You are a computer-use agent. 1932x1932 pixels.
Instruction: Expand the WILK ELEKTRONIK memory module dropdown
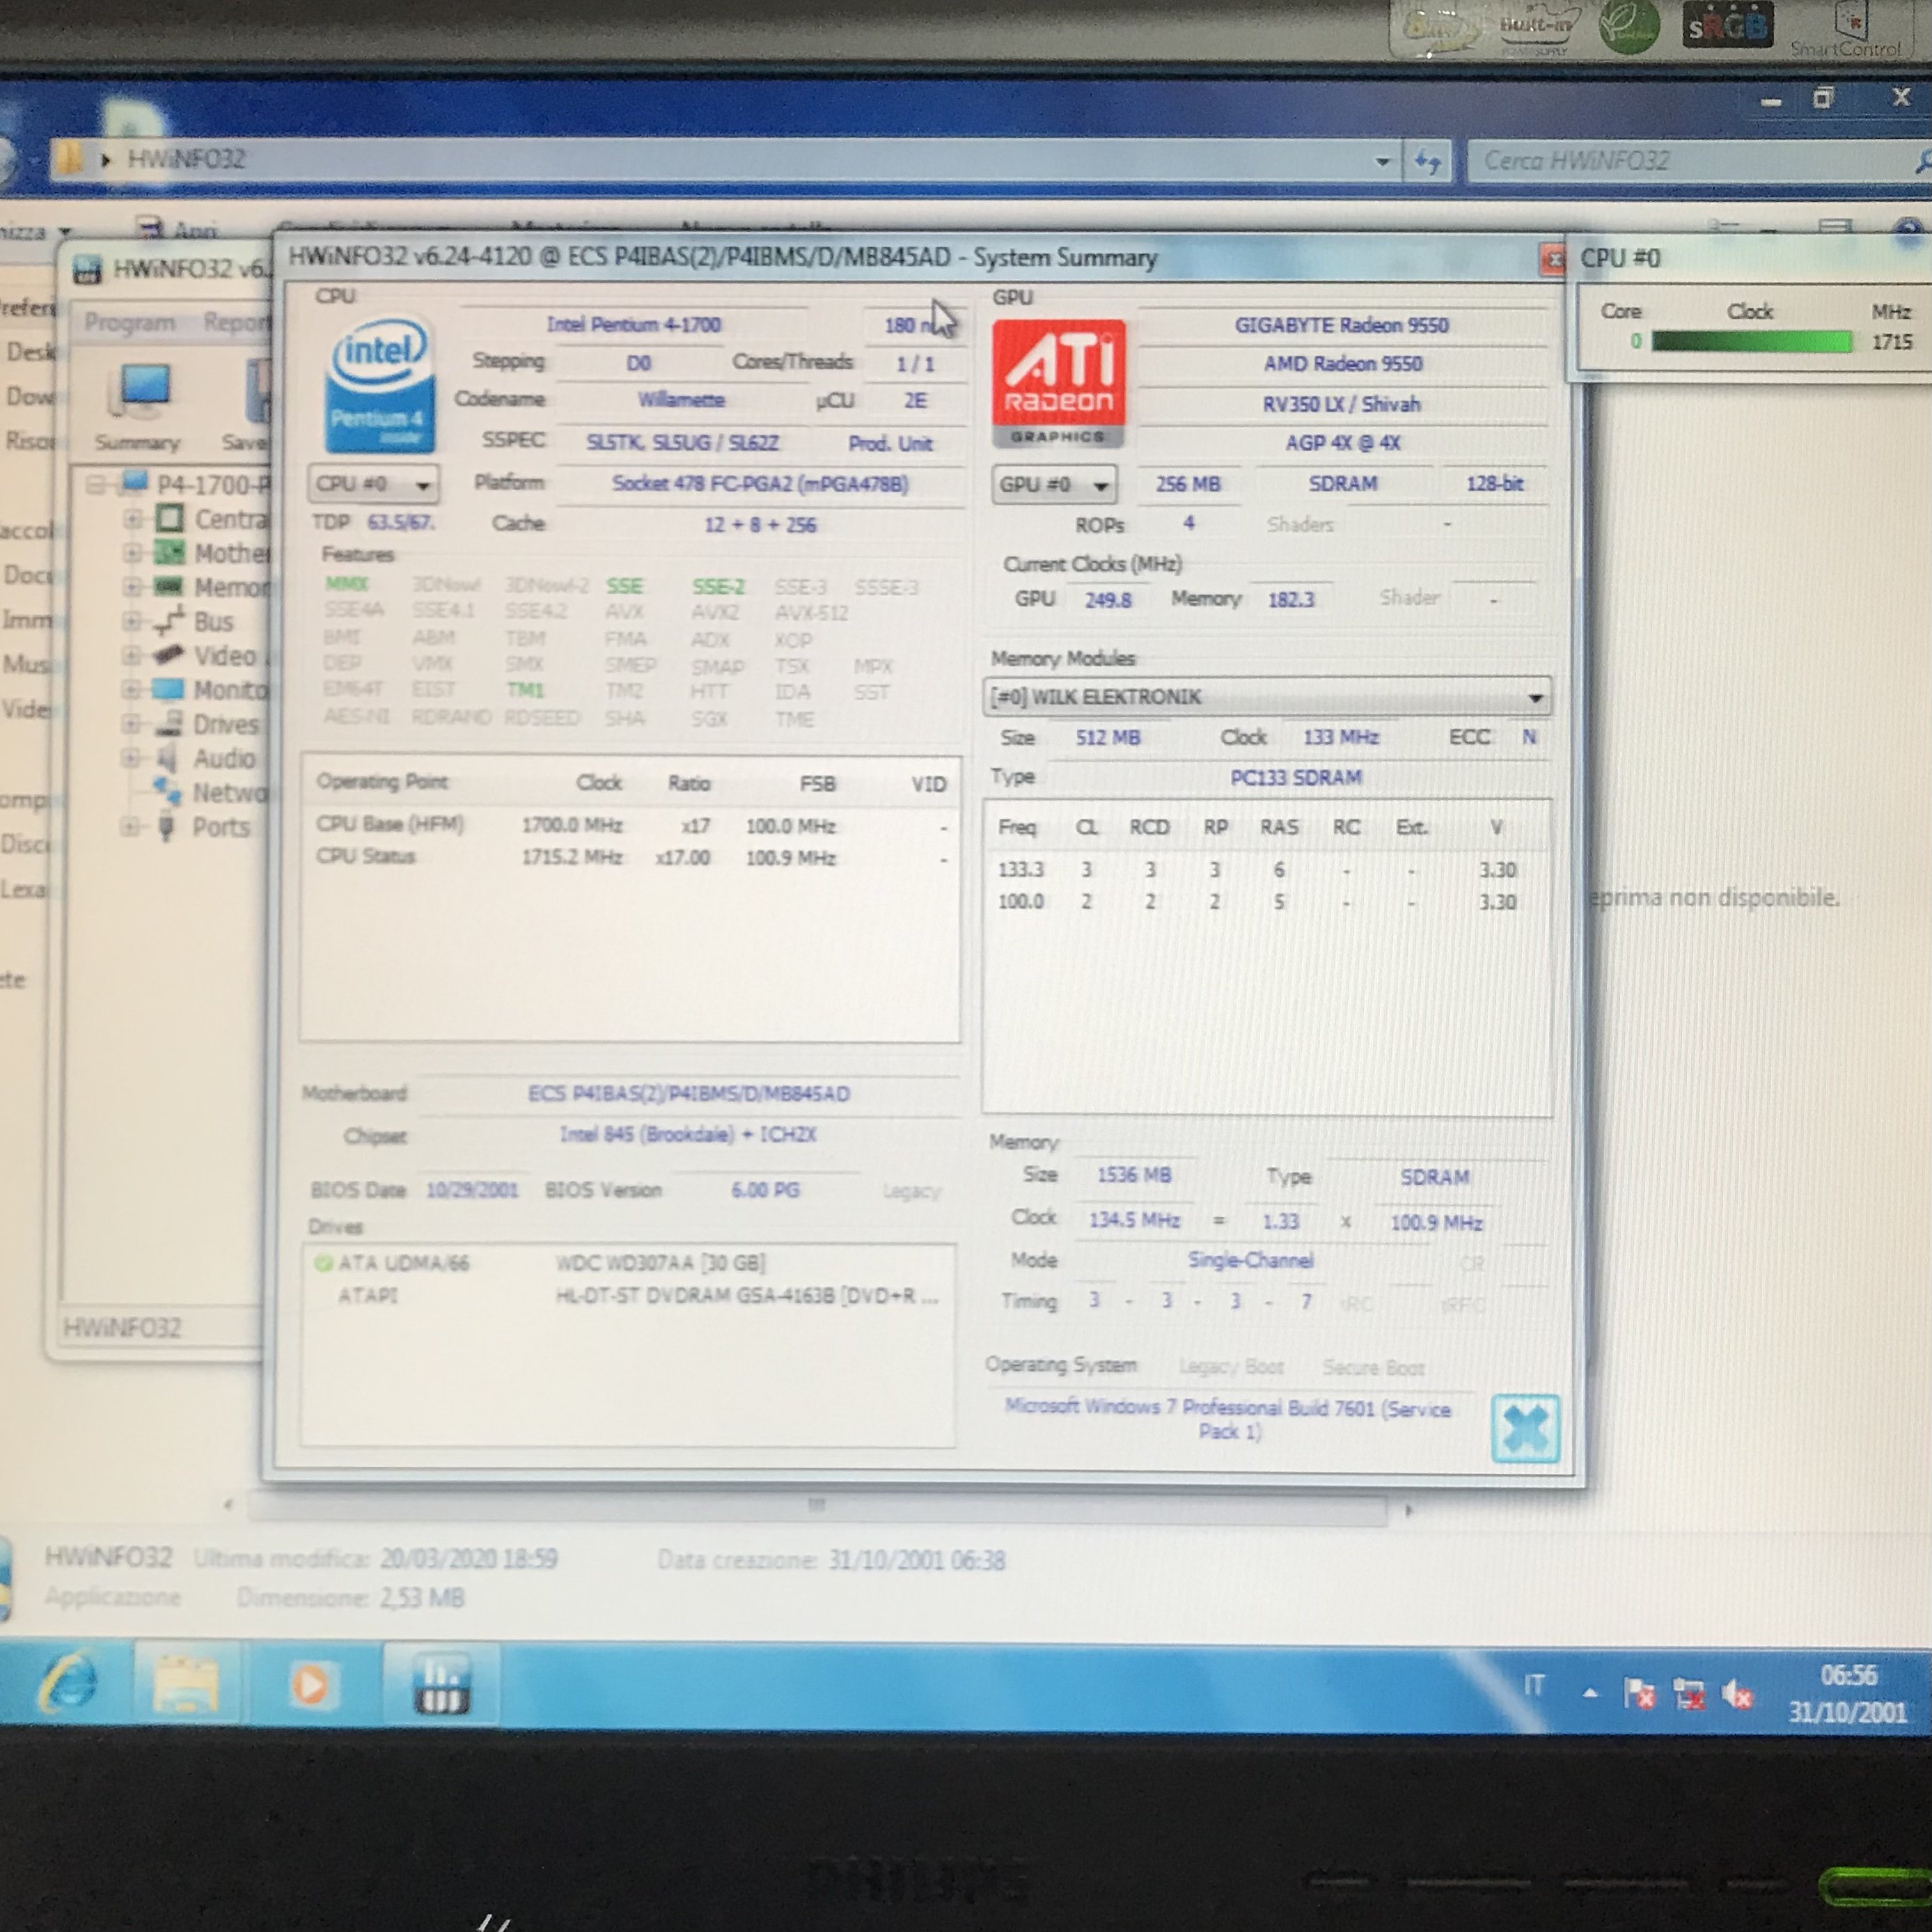tap(1267, 697)
